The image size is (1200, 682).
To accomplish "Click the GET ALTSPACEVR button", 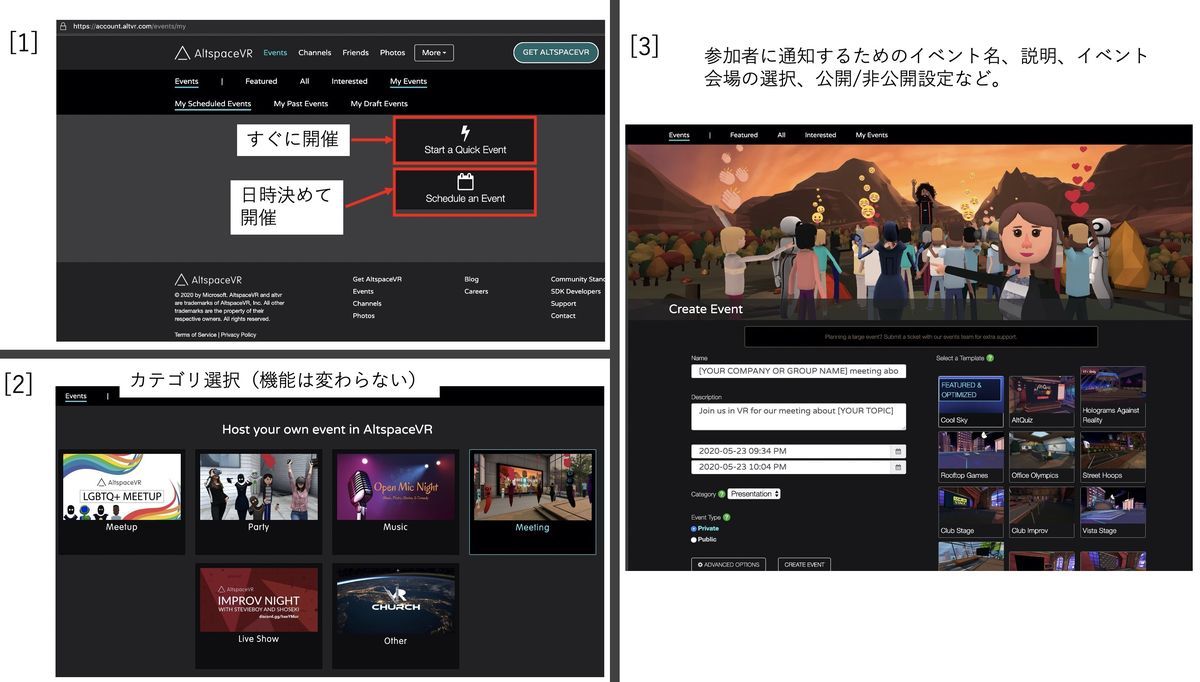I will click(556, 51).
